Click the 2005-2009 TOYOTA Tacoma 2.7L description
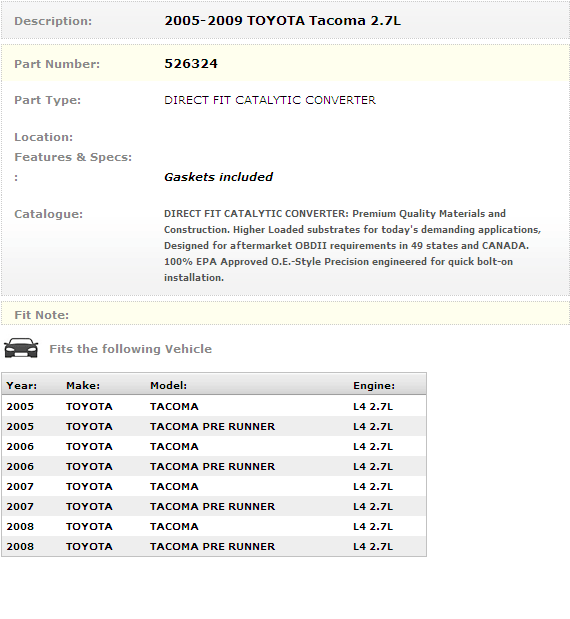The image size is (570, 619). (x=282, y=21)
